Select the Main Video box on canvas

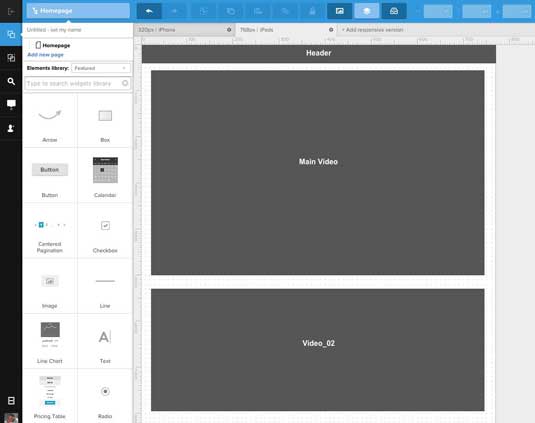[318, 173]
